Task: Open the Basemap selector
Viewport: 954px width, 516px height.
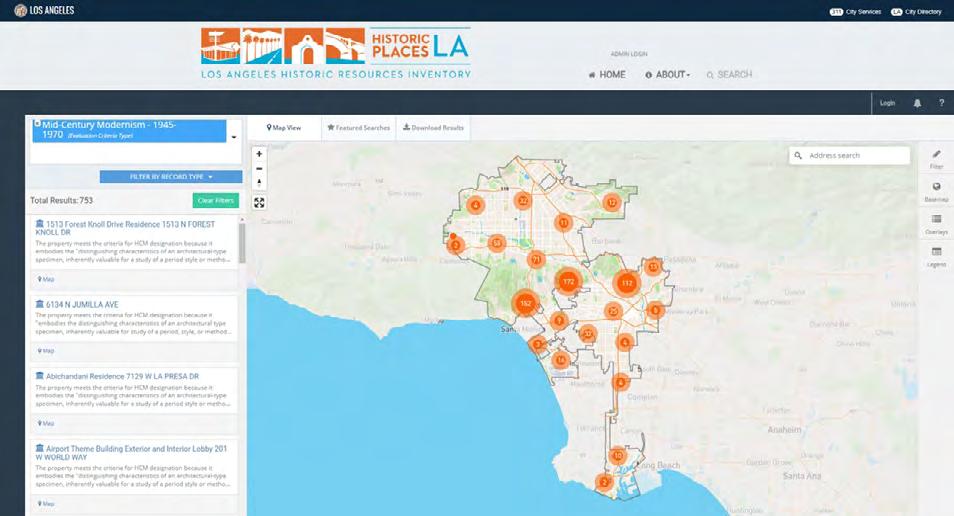Action: 936,192
